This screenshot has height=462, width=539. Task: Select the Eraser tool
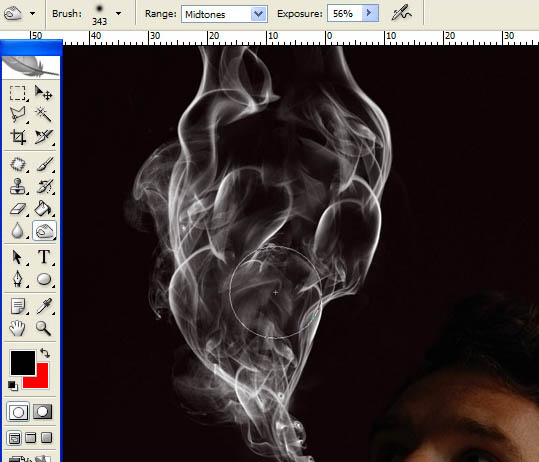18,209
